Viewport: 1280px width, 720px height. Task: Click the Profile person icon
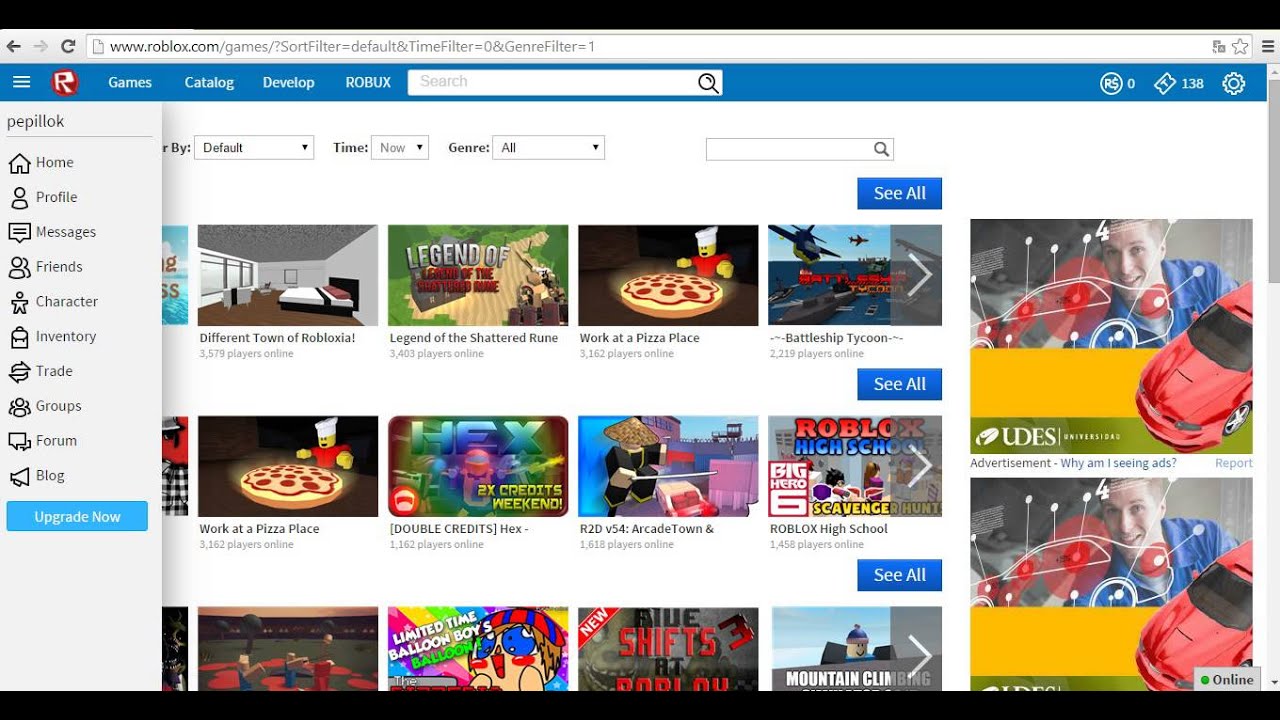pos(19,198)
